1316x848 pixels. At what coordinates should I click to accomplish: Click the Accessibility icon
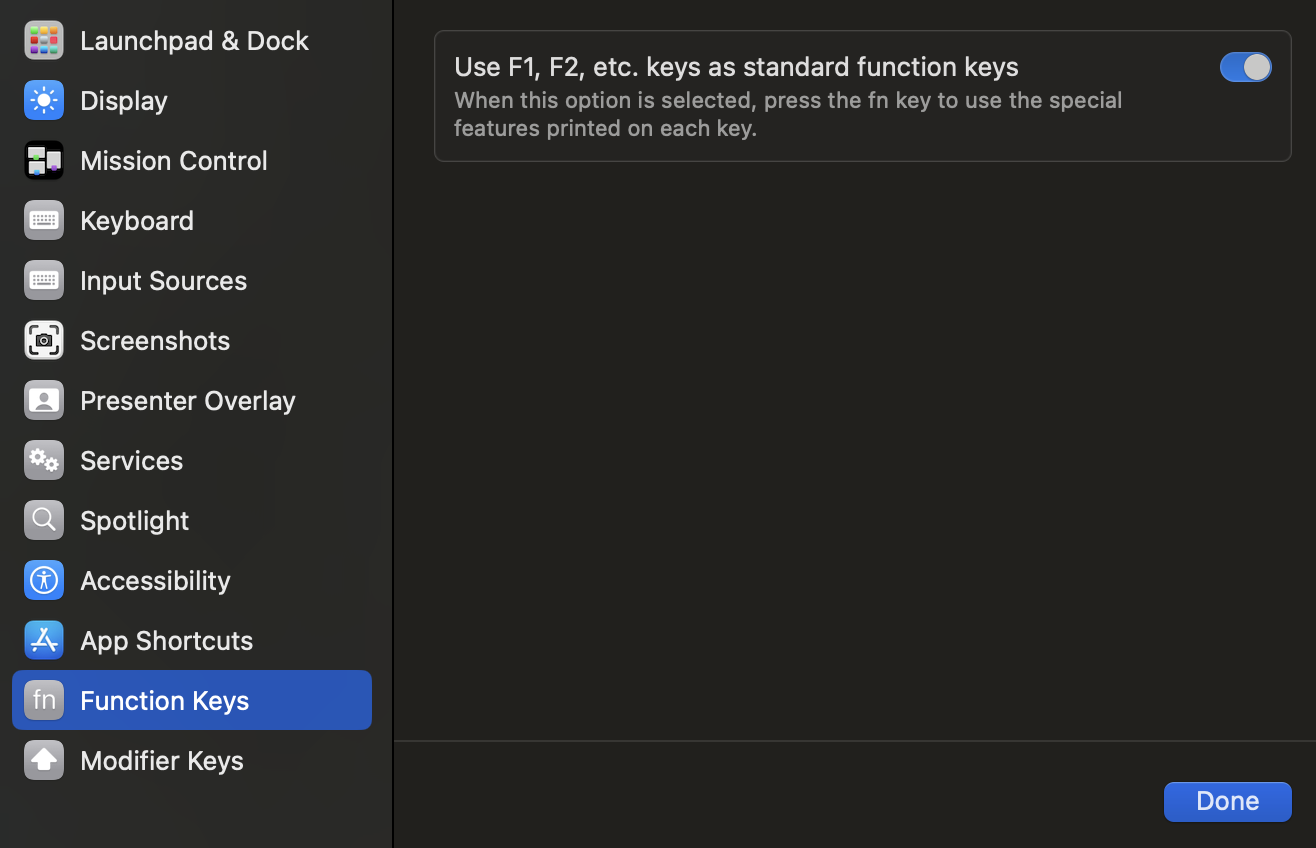(x=44, y=580)
